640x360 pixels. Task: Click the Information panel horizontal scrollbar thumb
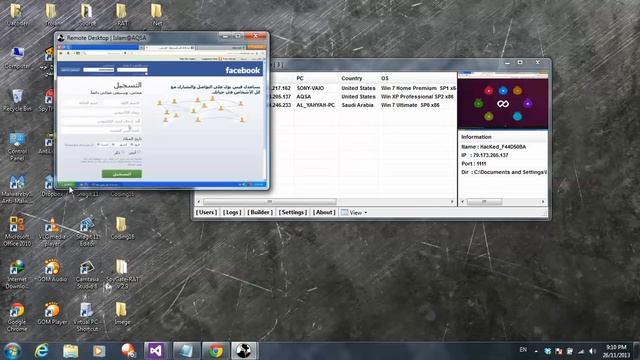(484, 202)
